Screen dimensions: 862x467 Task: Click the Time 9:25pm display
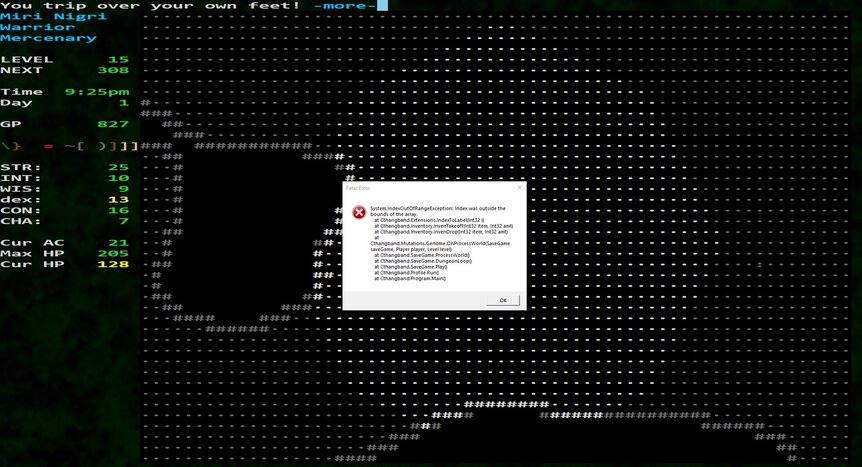[x=64, y=92]
